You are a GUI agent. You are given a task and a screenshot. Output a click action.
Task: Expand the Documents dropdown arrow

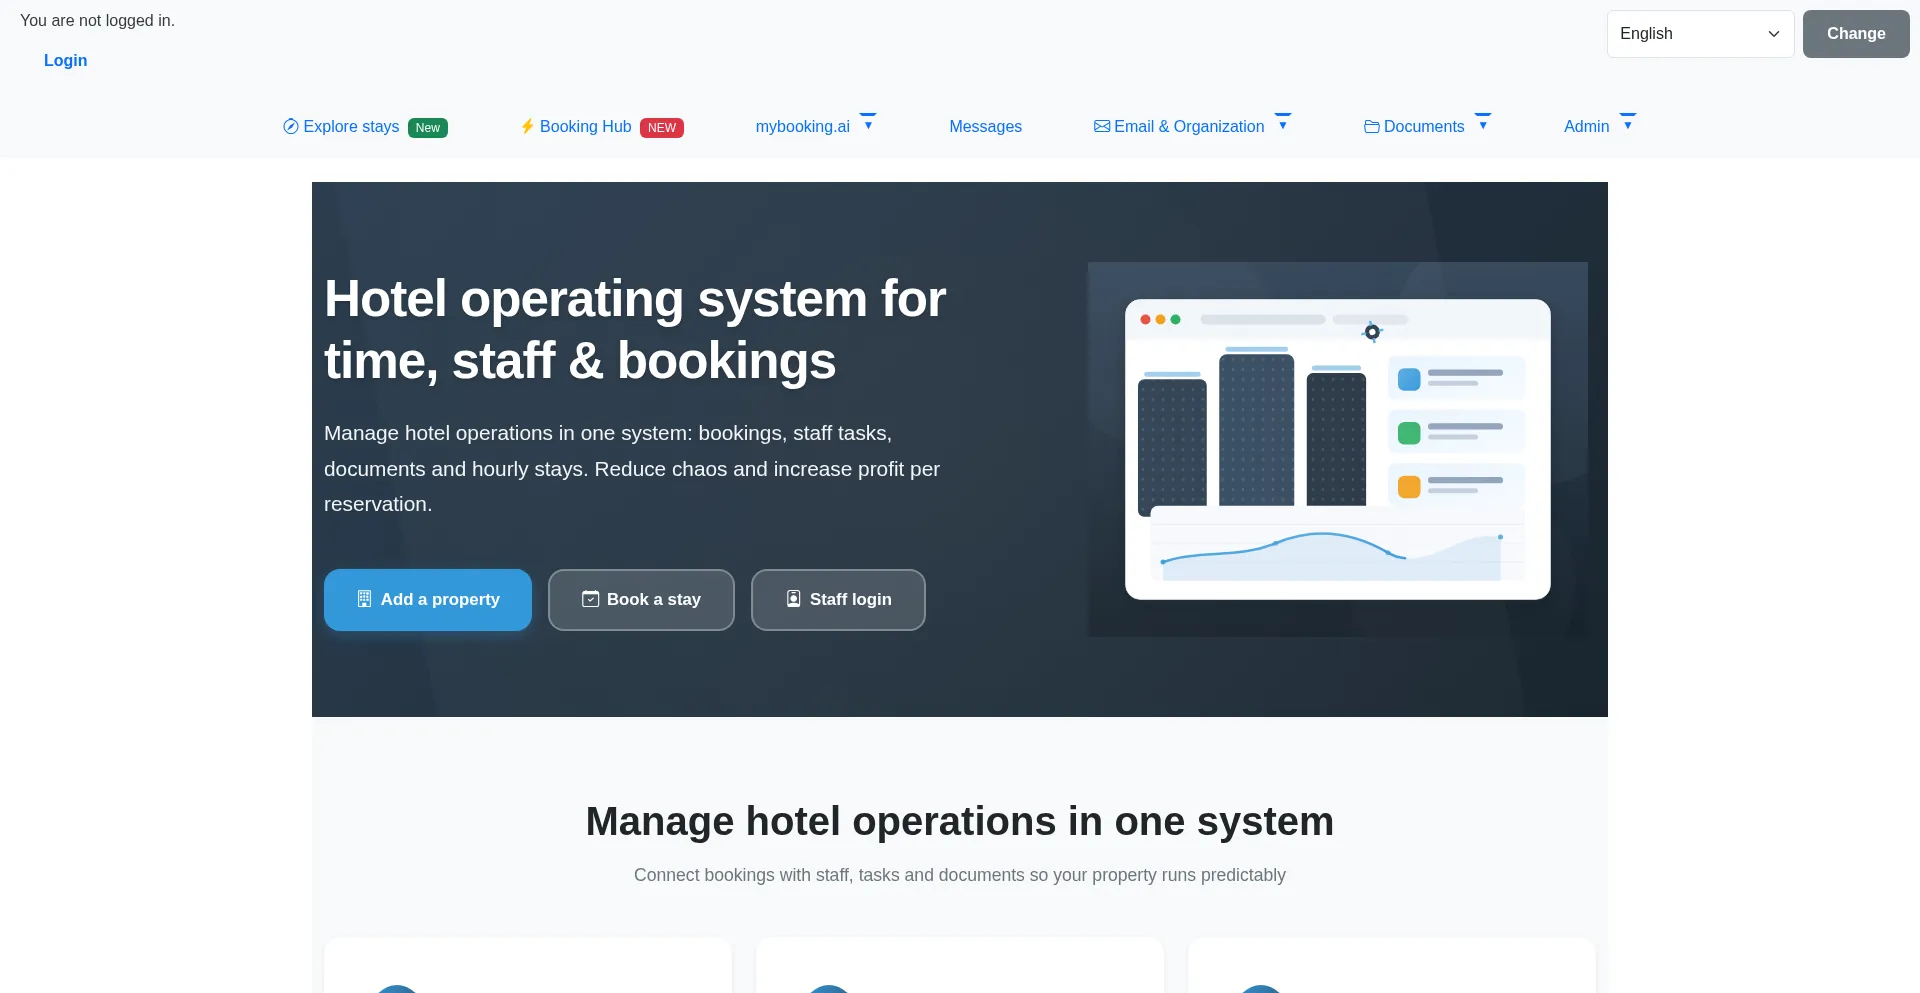[x=1484, y=123]
